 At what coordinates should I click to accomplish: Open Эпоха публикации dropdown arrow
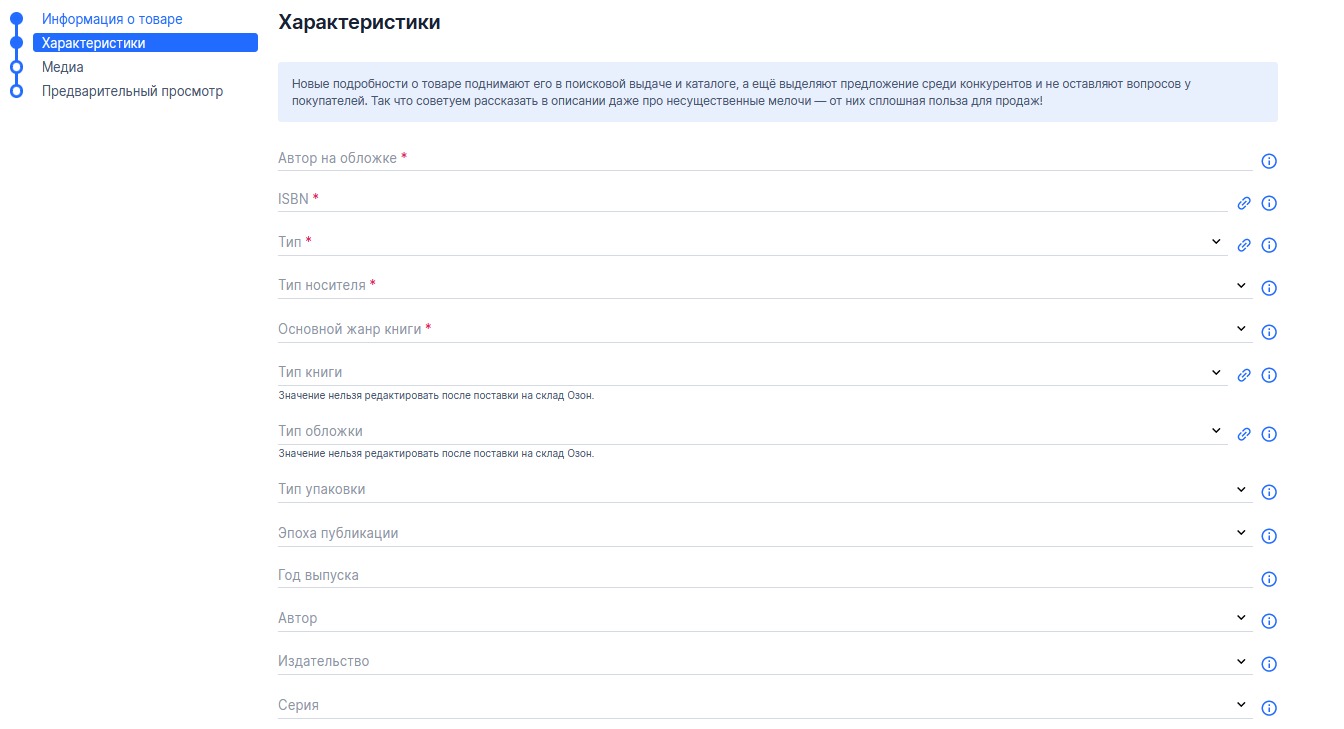click(x=1241, y=533)
